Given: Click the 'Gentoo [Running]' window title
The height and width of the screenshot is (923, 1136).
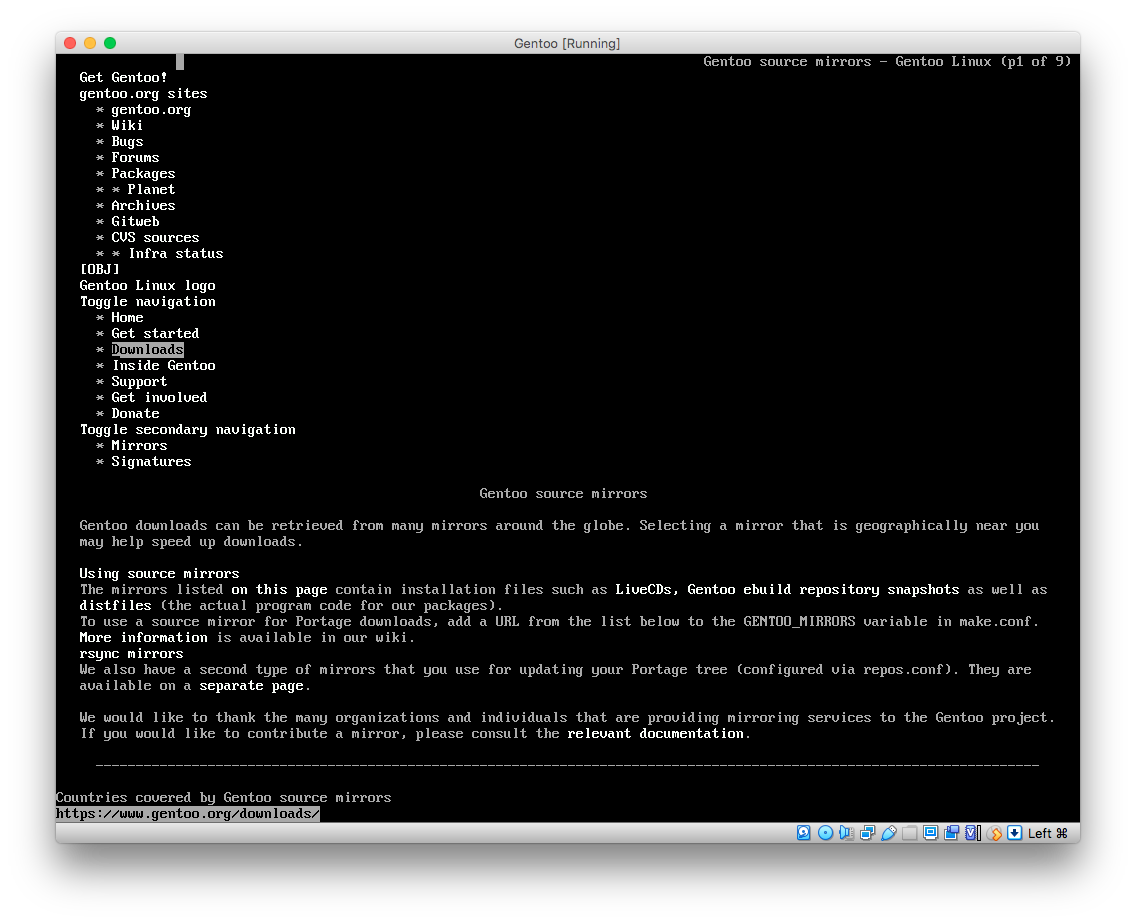Looking at the screenshot, I should point(567,43).
